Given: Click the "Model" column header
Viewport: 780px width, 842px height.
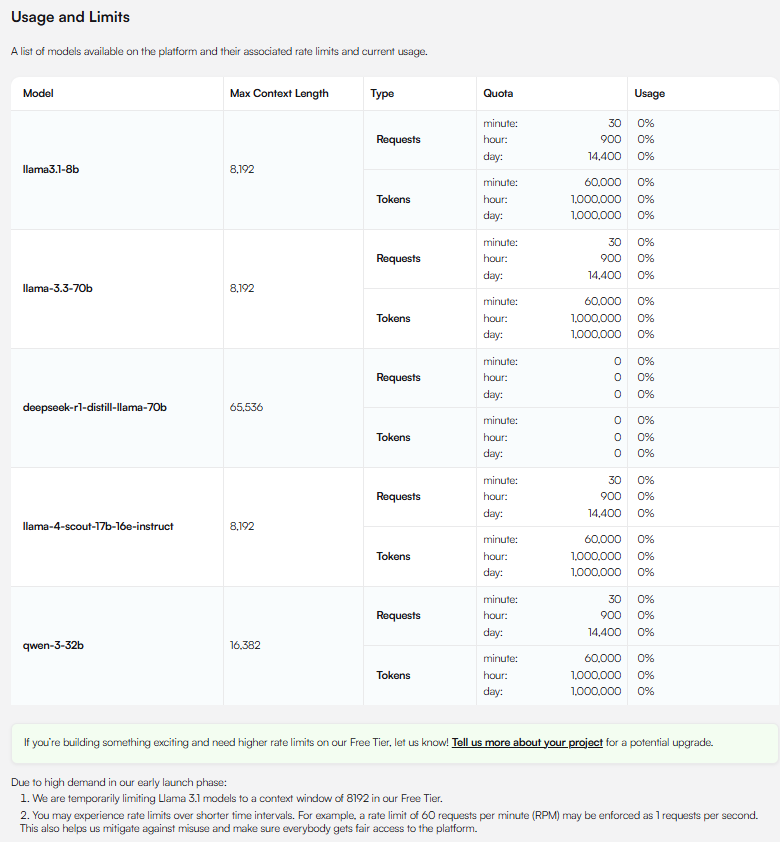Looking at the screenshot, I should click(x=38, y=94).
